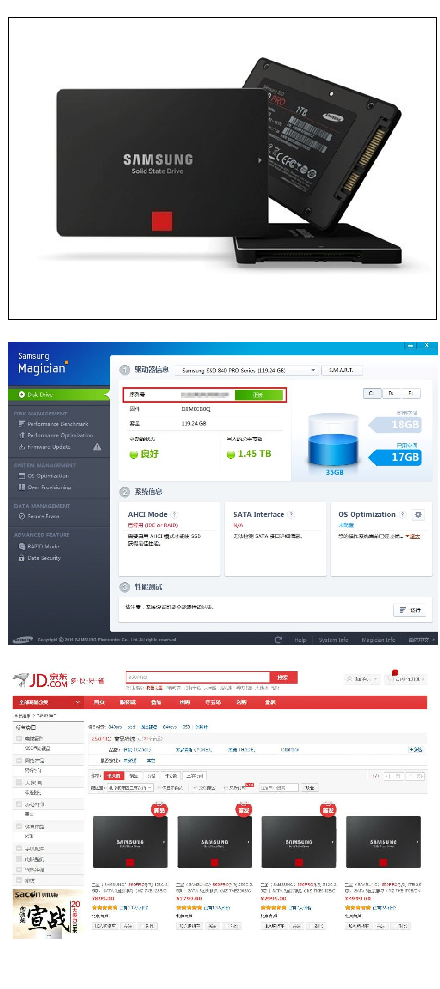Image resolution: width=440 pixels, height=989 pixels.
Task: Select the E: drive button
Action: point(410,393)
